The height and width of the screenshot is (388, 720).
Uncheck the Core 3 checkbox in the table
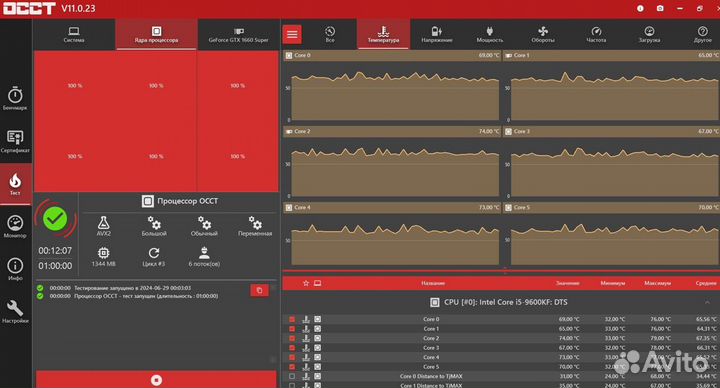point(292,348)
